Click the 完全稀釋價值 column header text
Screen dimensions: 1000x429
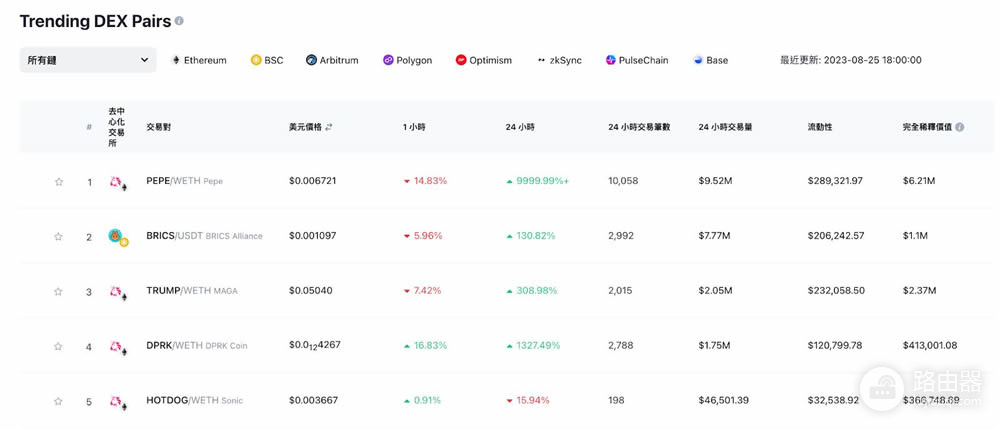click(927, 127)
